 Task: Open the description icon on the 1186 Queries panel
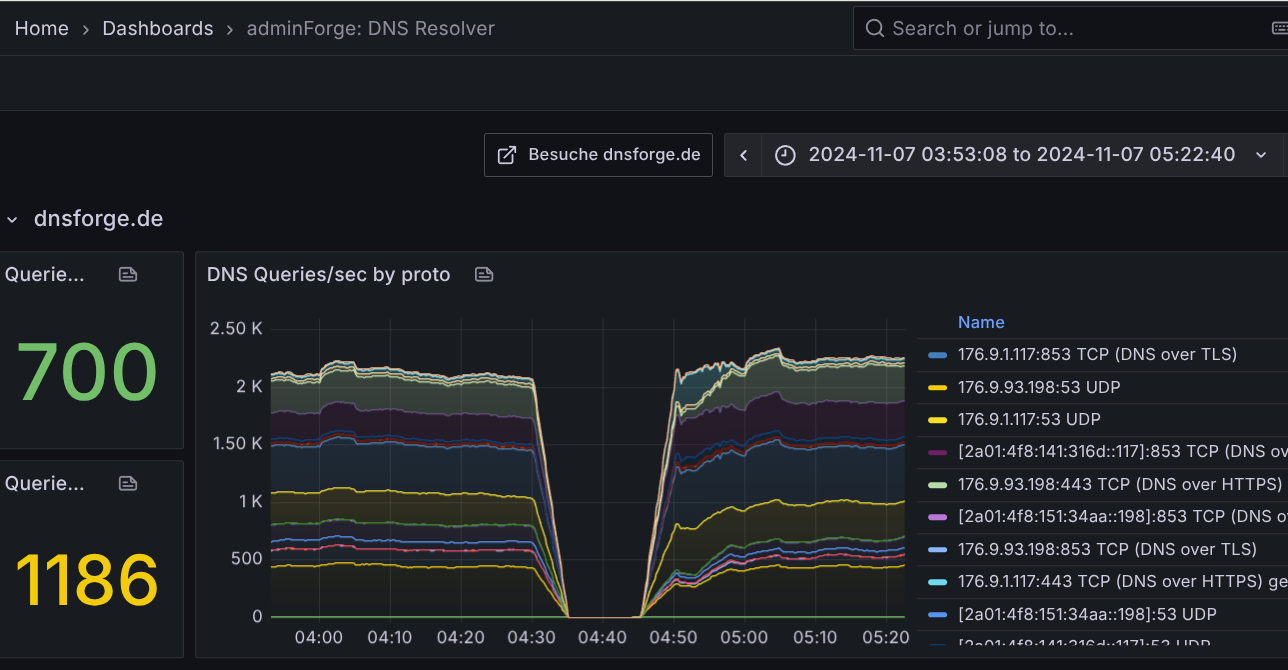click(x=128, y=483)
